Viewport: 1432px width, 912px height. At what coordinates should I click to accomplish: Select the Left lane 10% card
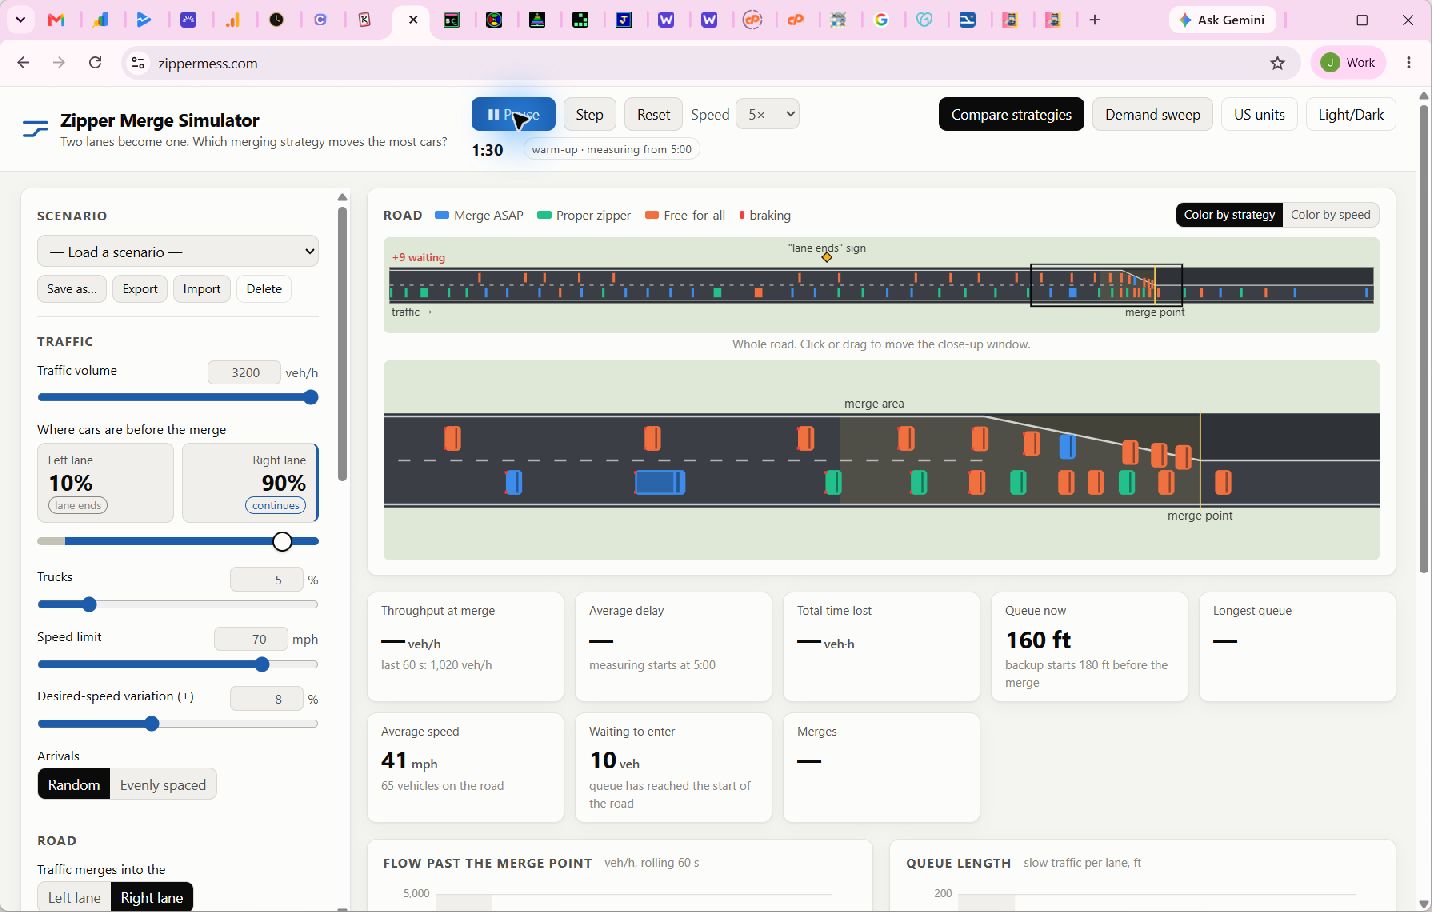(x=105, y=483)
